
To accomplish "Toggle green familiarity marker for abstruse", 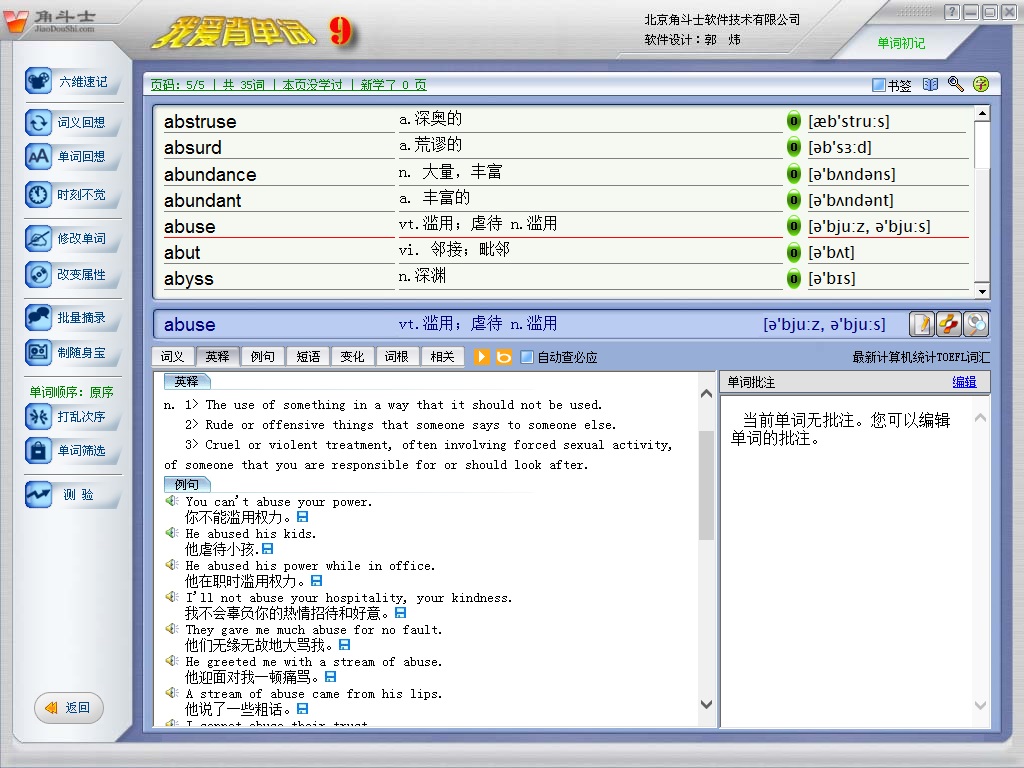I will 794,121.
